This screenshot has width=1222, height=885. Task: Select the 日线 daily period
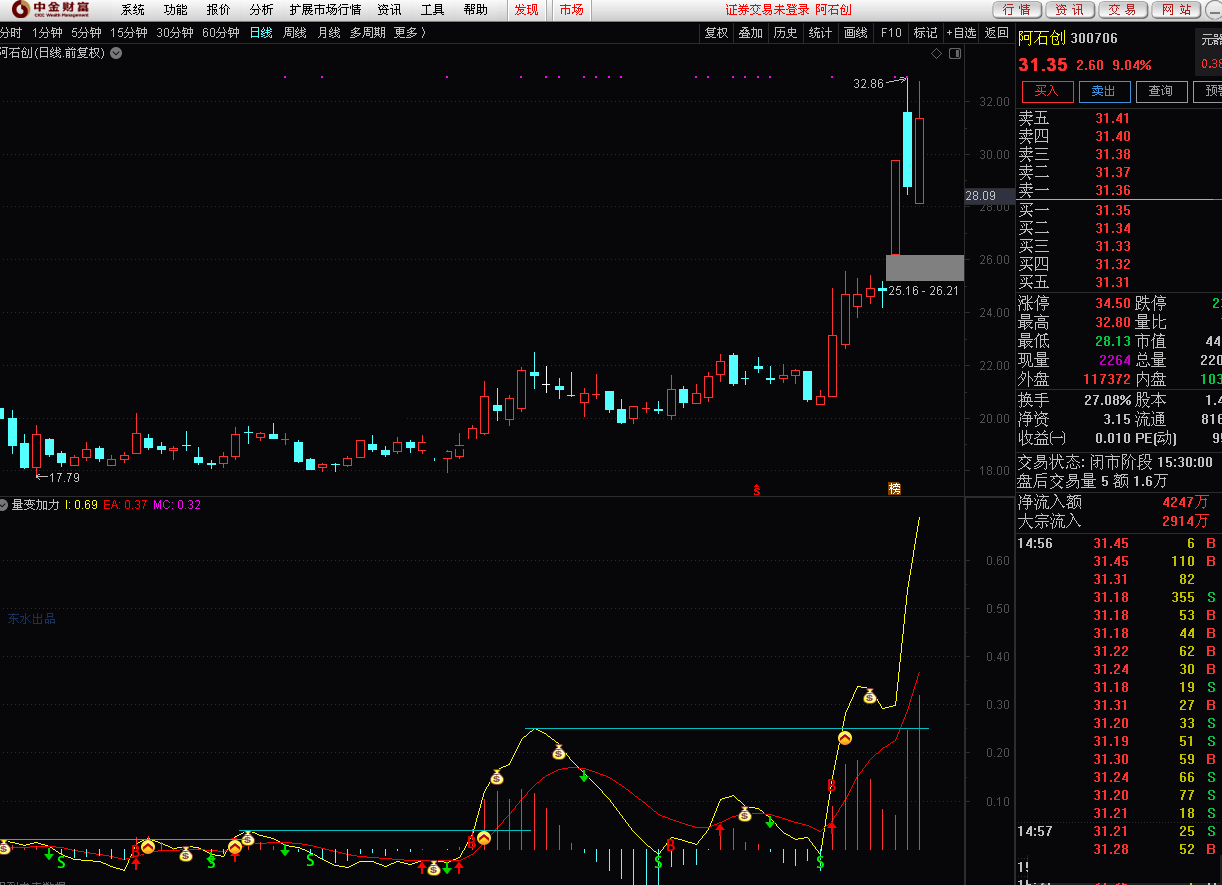tap(260, 32)
